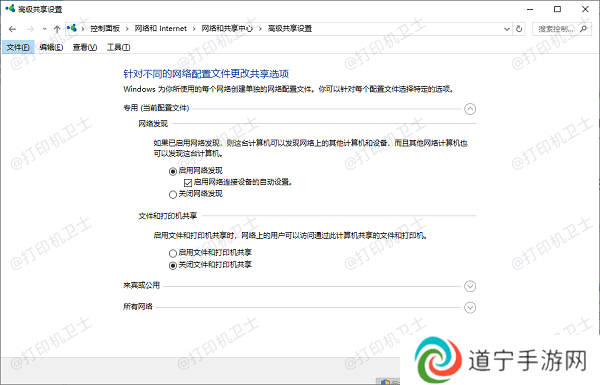Open the 查看(V) menu
600x385 pixels.
(85, 47)
